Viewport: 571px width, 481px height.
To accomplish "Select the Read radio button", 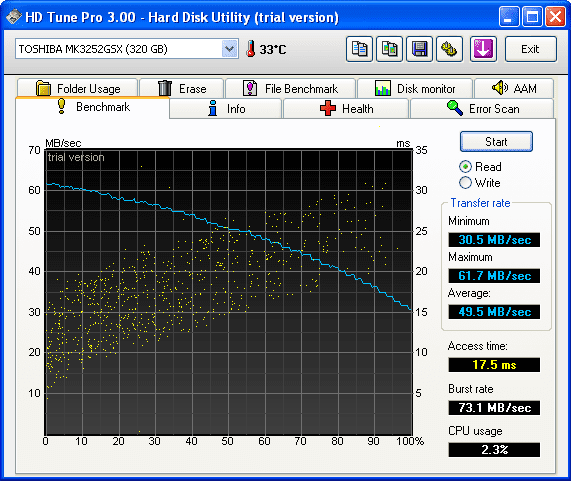I will pyautogui.click(x=465, y=167).
